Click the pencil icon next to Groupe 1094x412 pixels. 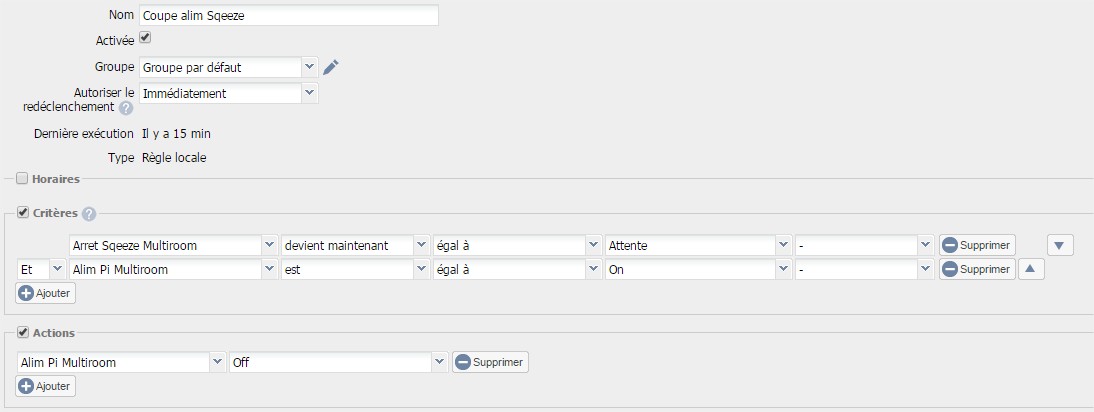click(x=331, y=68)
